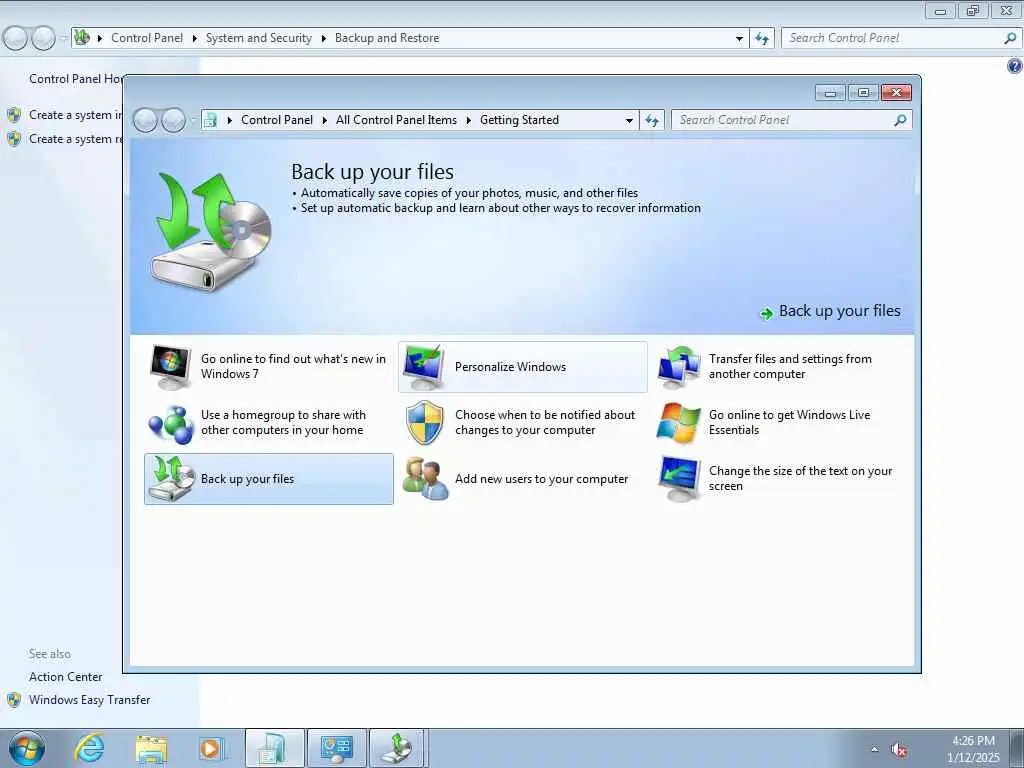1024x768 pixels.
Task: Select Personalize Windows item text
Action: [511, 367]
